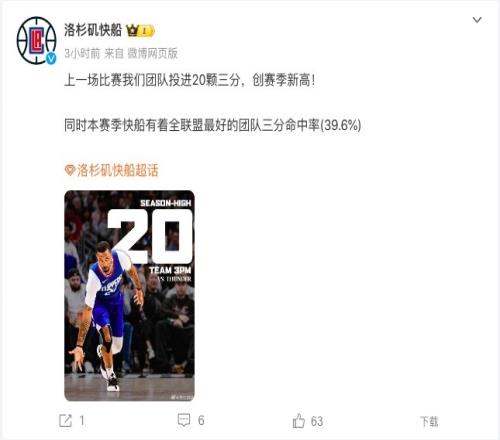This screenshot has width=500, height=440.
Task: Click the 微博网页版 source link
Action: click(153, 53)
